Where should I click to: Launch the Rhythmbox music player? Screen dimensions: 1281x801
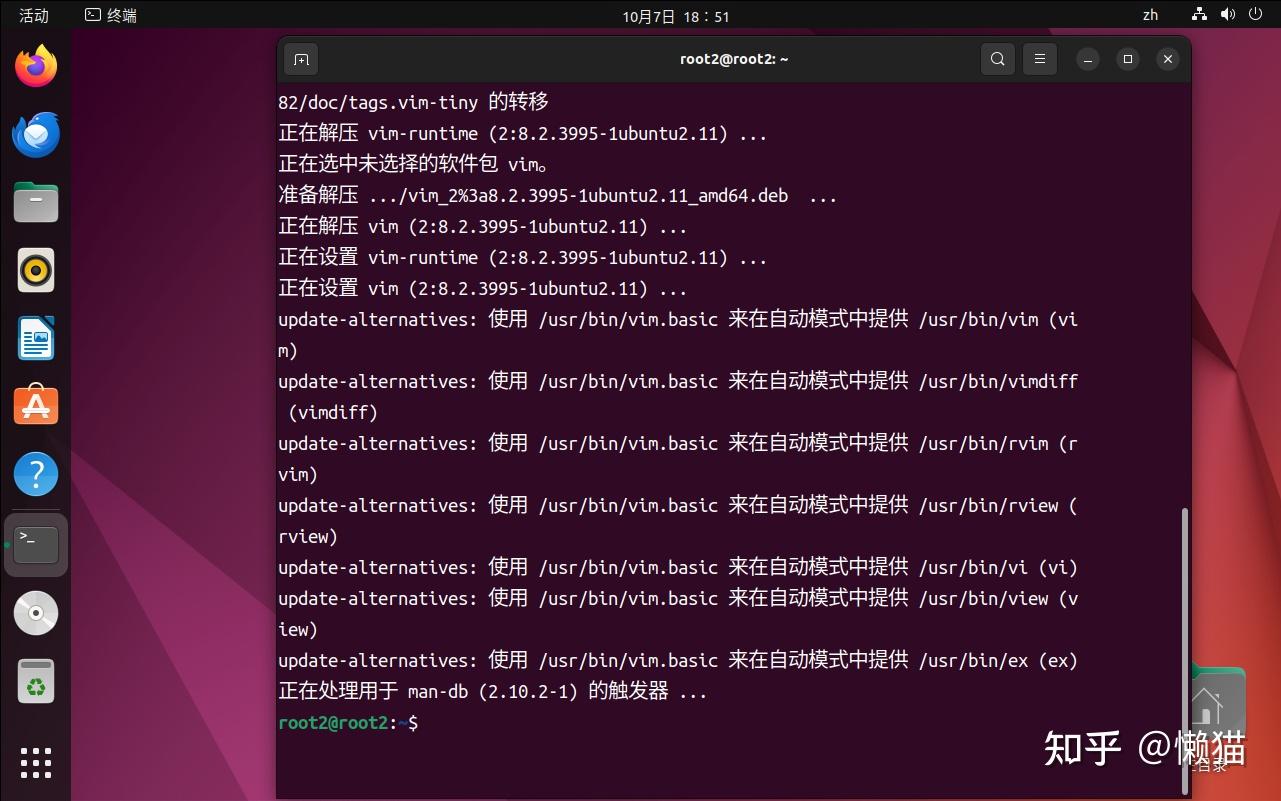[x=35, y=270]
